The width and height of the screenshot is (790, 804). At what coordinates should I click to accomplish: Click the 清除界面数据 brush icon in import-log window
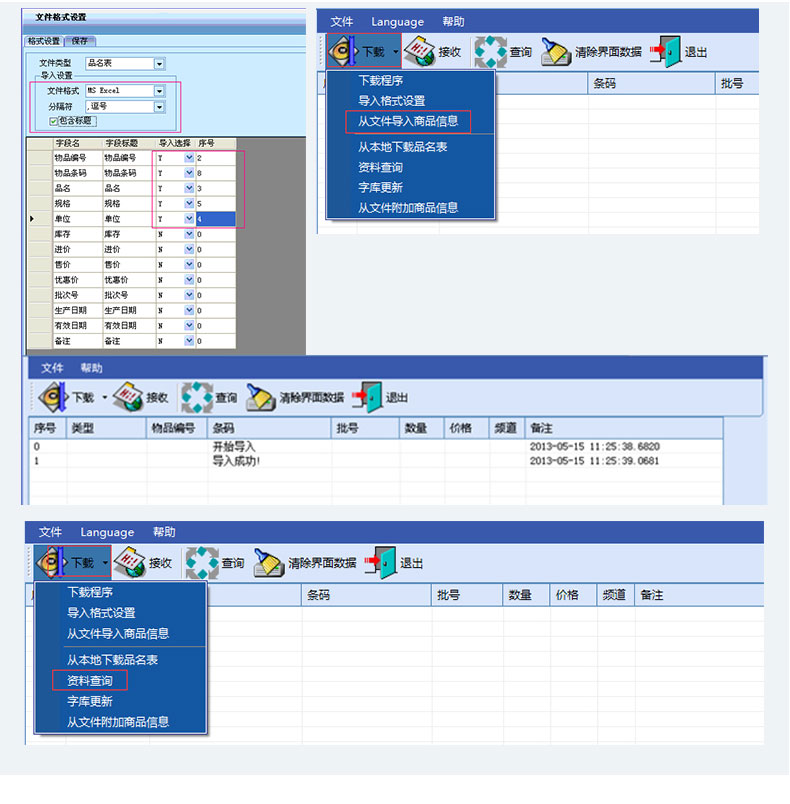pos(261,397)
